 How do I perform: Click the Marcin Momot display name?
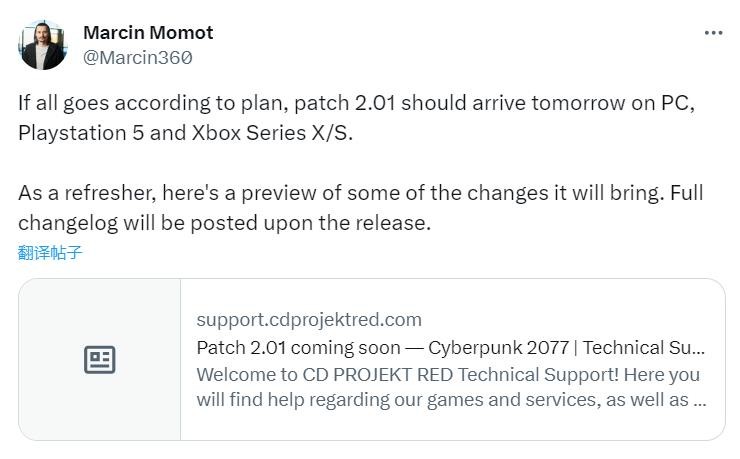coord(148,32)
